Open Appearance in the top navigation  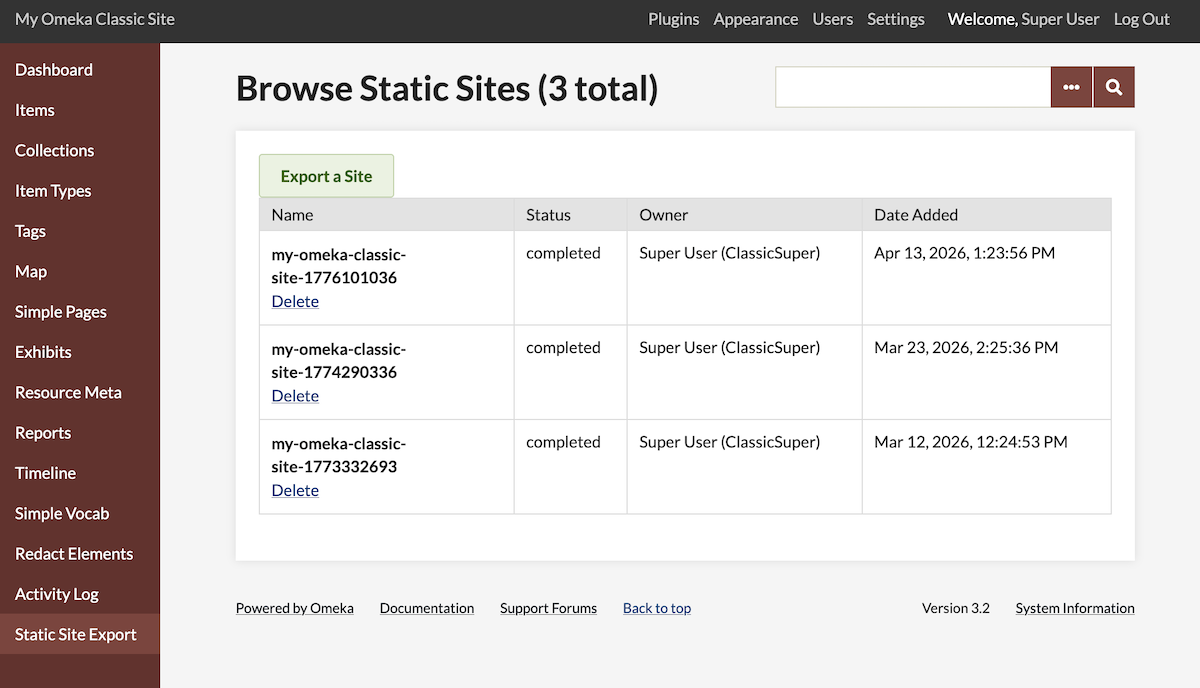point(756,19)
